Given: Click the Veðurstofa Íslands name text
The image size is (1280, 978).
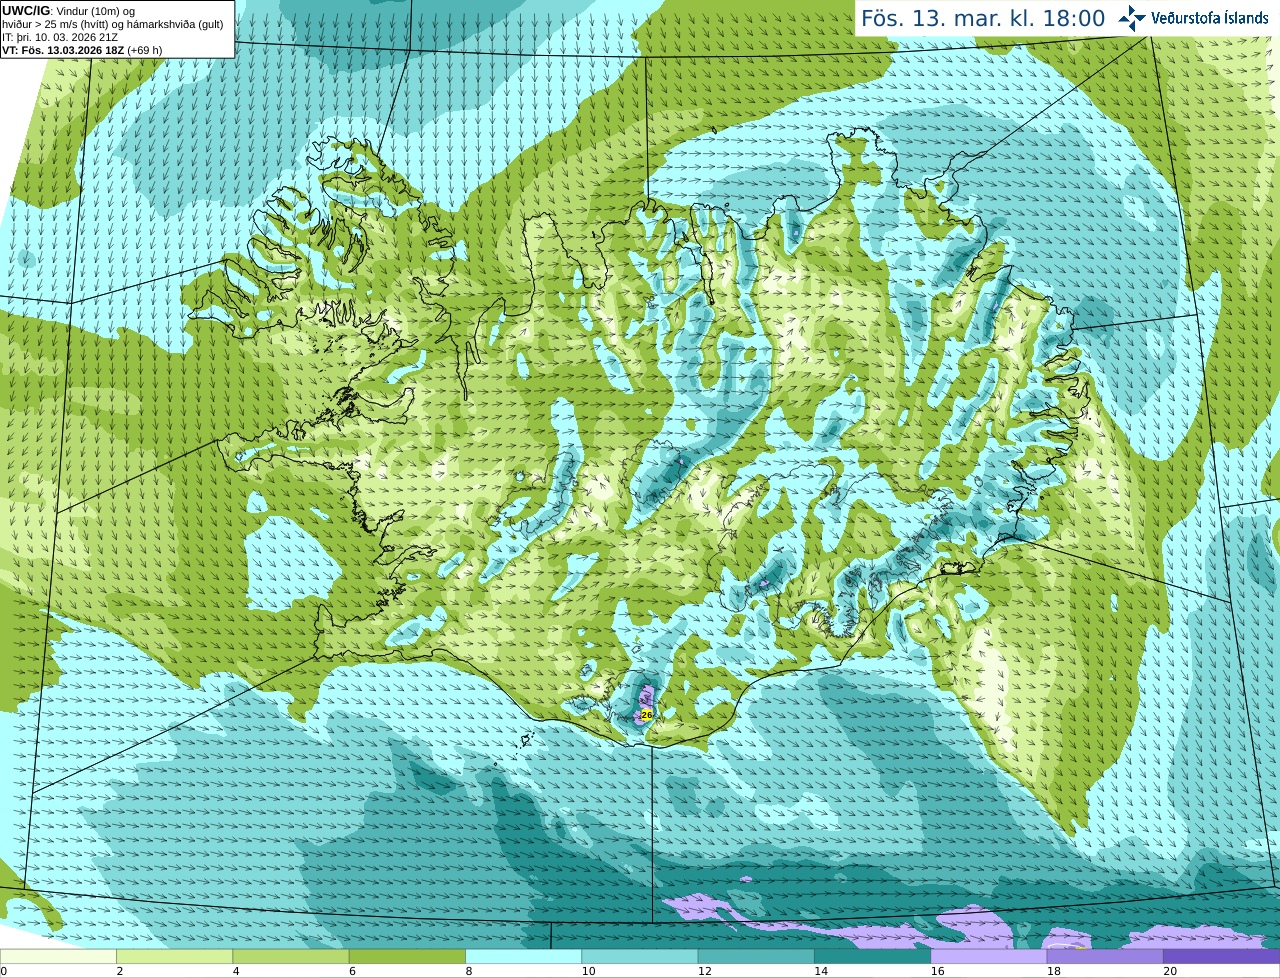Looking at the screenshot, I should point(1210,18).
